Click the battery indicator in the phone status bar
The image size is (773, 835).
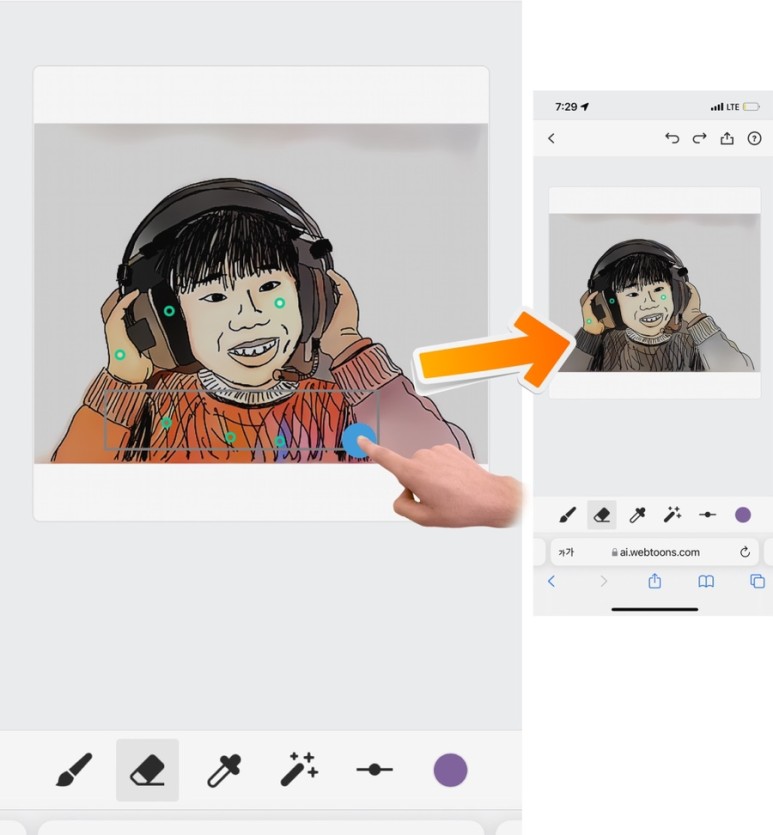coord(751,107)
